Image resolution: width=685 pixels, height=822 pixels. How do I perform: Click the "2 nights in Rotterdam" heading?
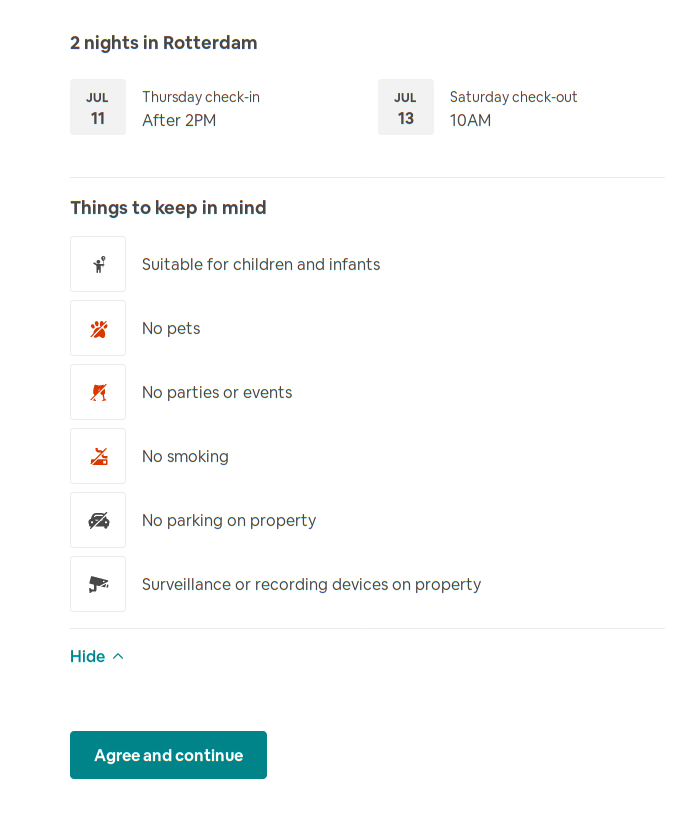point(164,43)
